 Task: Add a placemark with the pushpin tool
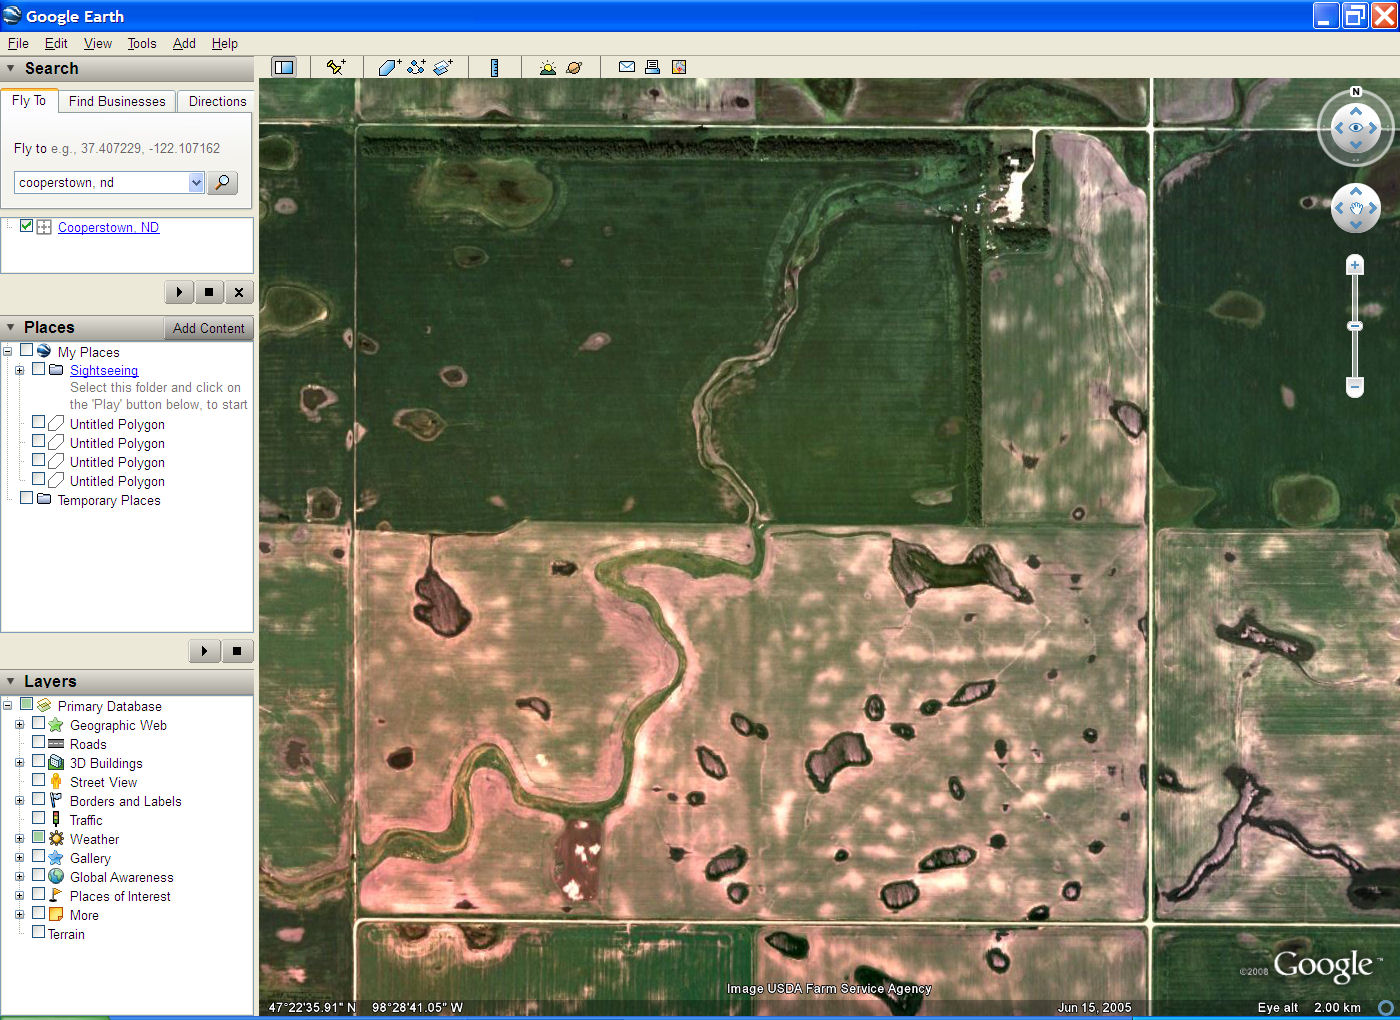point(336,67)
